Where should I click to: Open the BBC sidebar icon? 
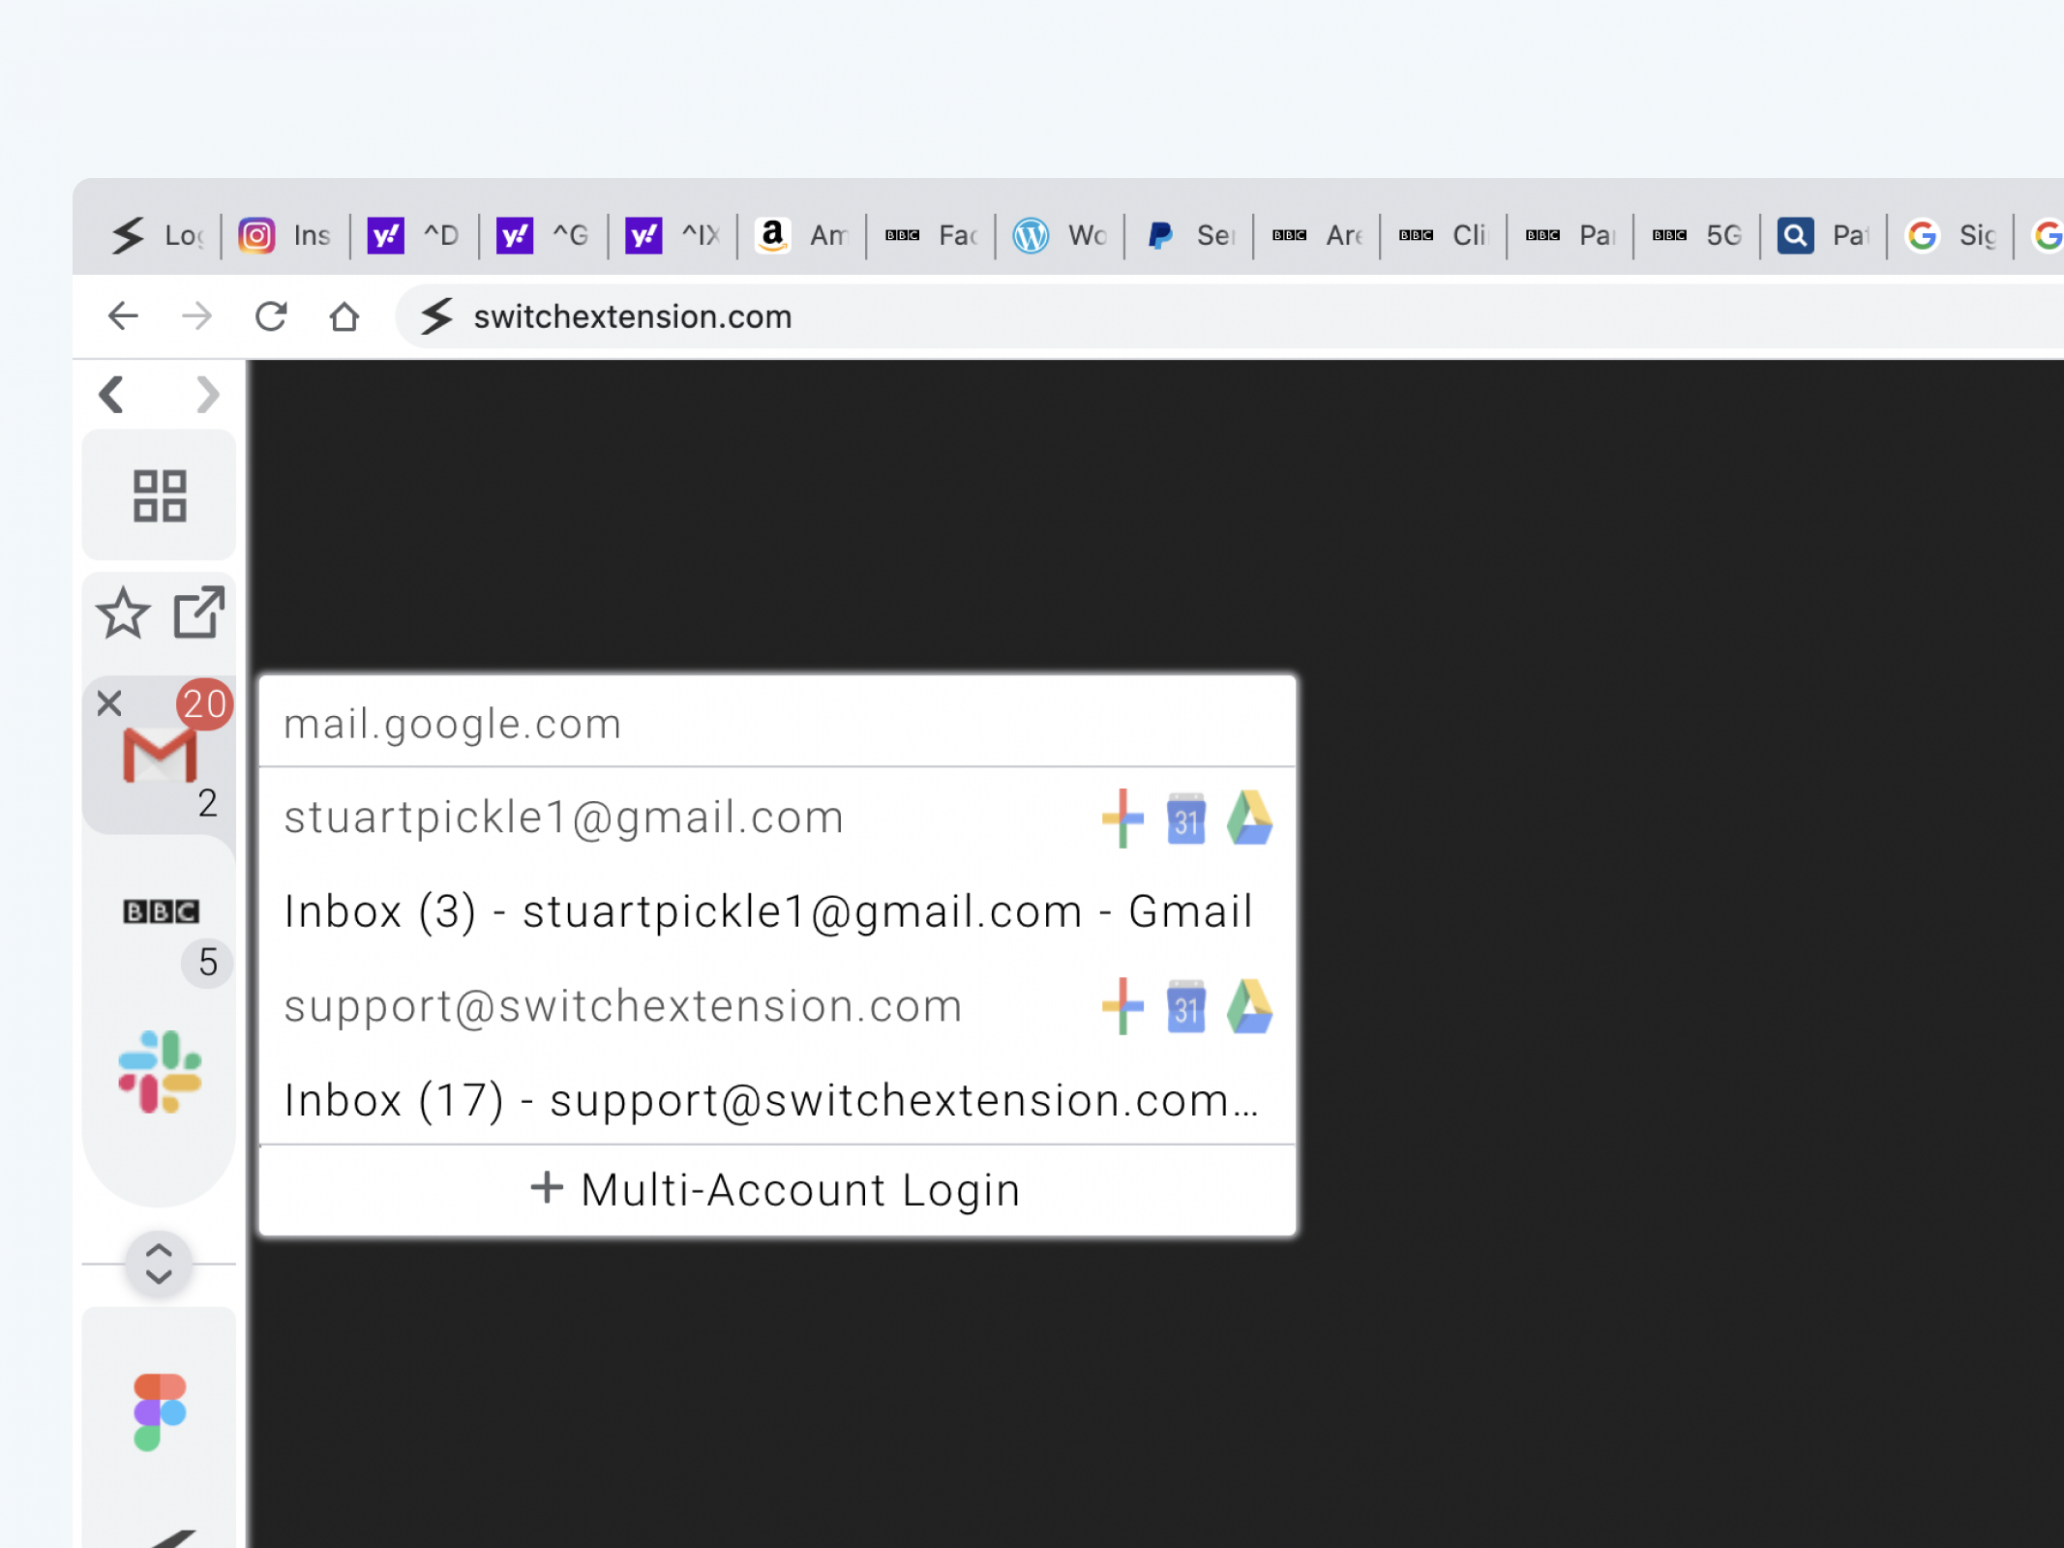(160, 911)
